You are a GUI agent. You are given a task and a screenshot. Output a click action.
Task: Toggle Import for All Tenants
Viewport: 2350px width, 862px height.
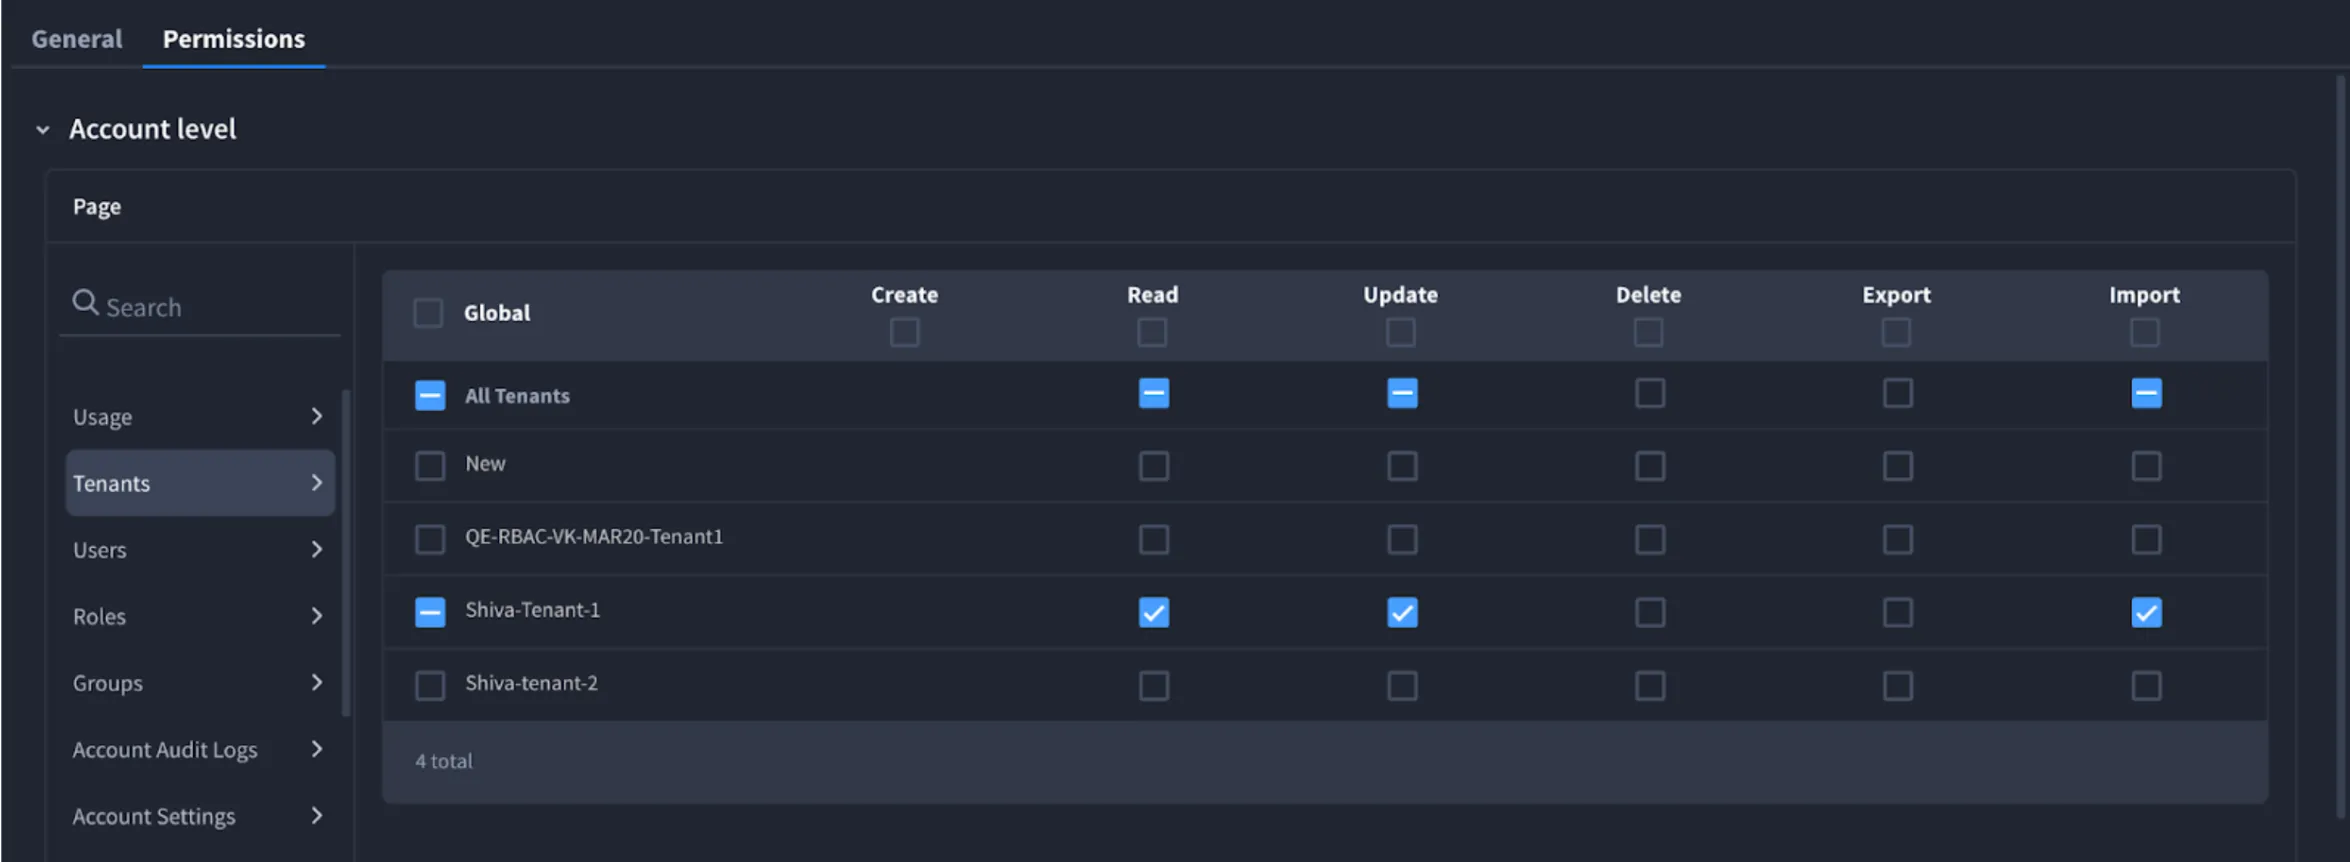pyautogui.click(x=2147, y=394)
